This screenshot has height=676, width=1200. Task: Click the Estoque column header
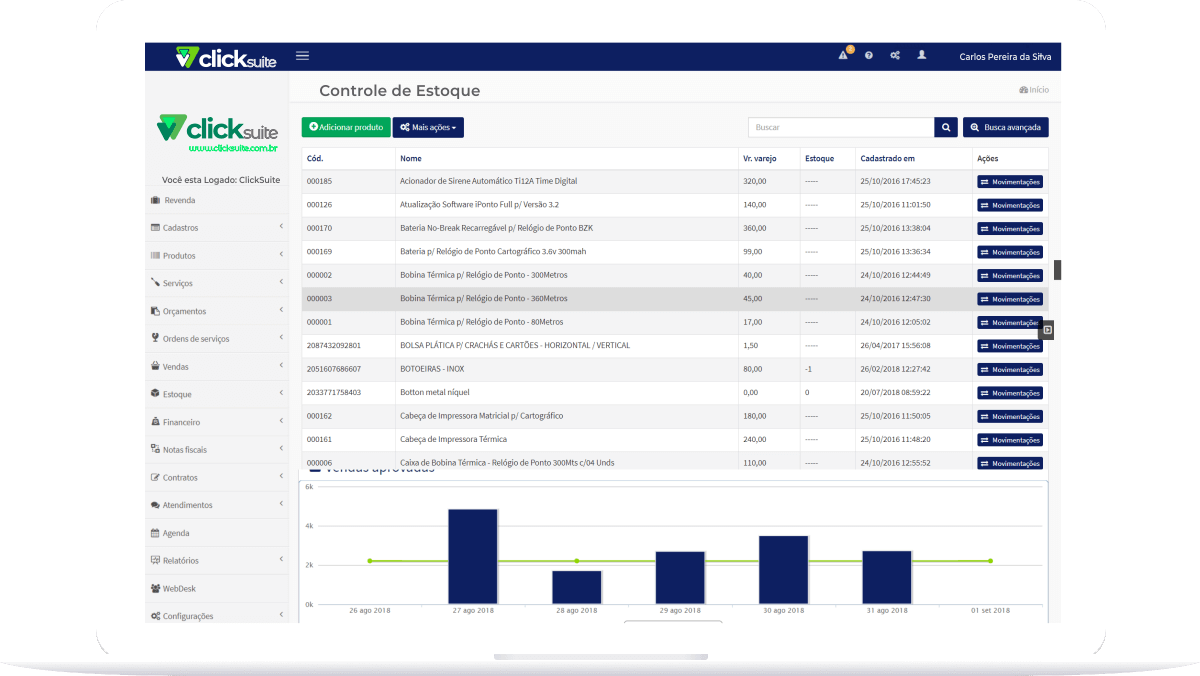coord(819,158)
